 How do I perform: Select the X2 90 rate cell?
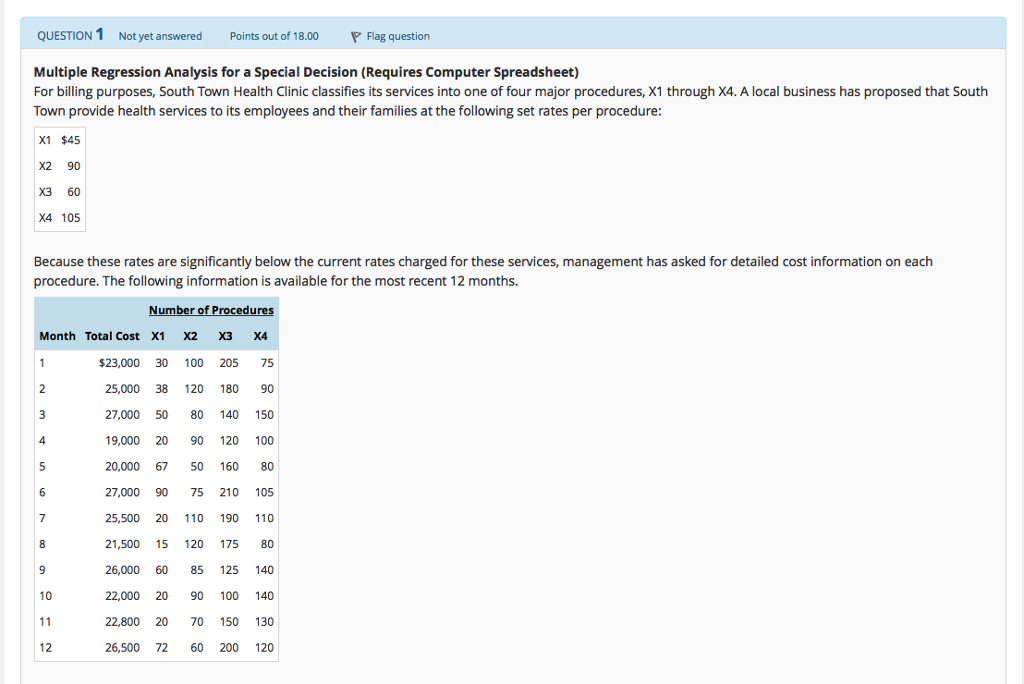point(57,166)
